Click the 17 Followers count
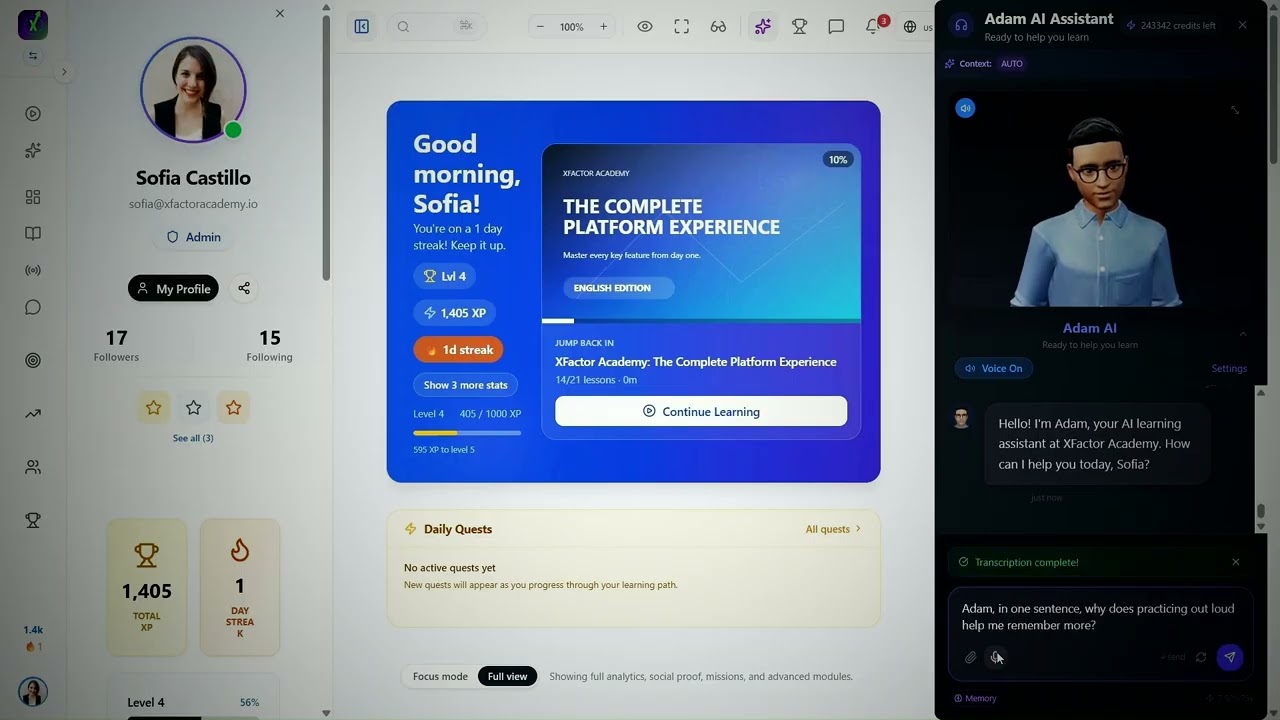Image resolution: width=1280 pixels, height=720 pixels. click(x=116, y=345)
